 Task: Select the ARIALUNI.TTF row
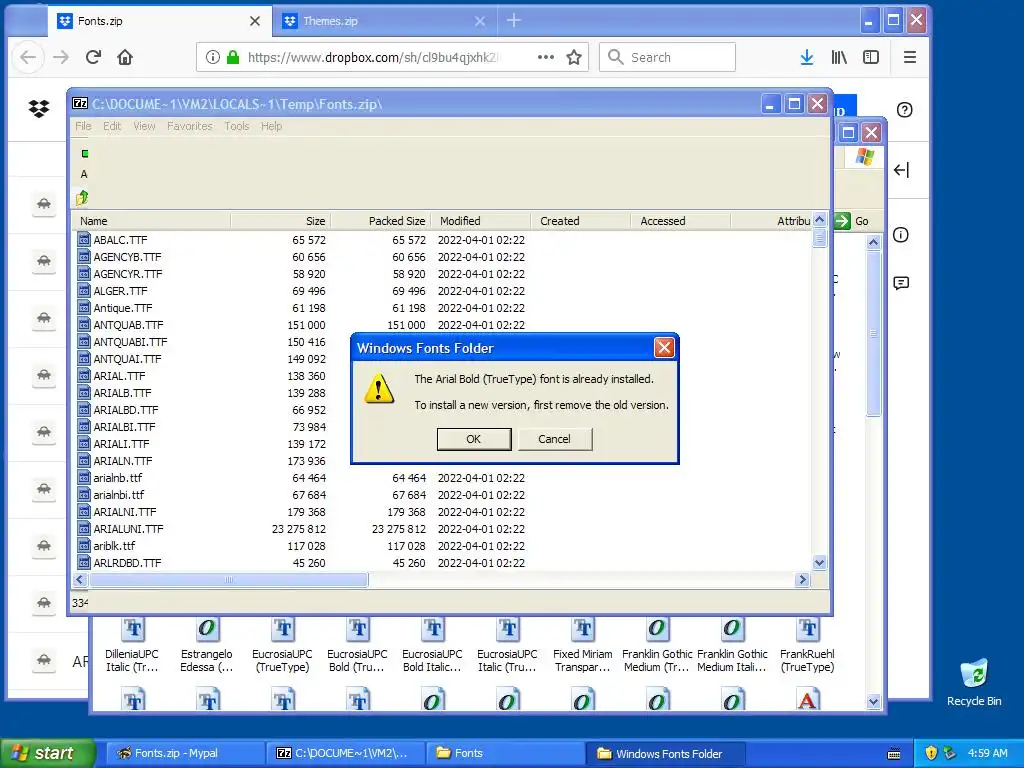click(x=442, y=528)
